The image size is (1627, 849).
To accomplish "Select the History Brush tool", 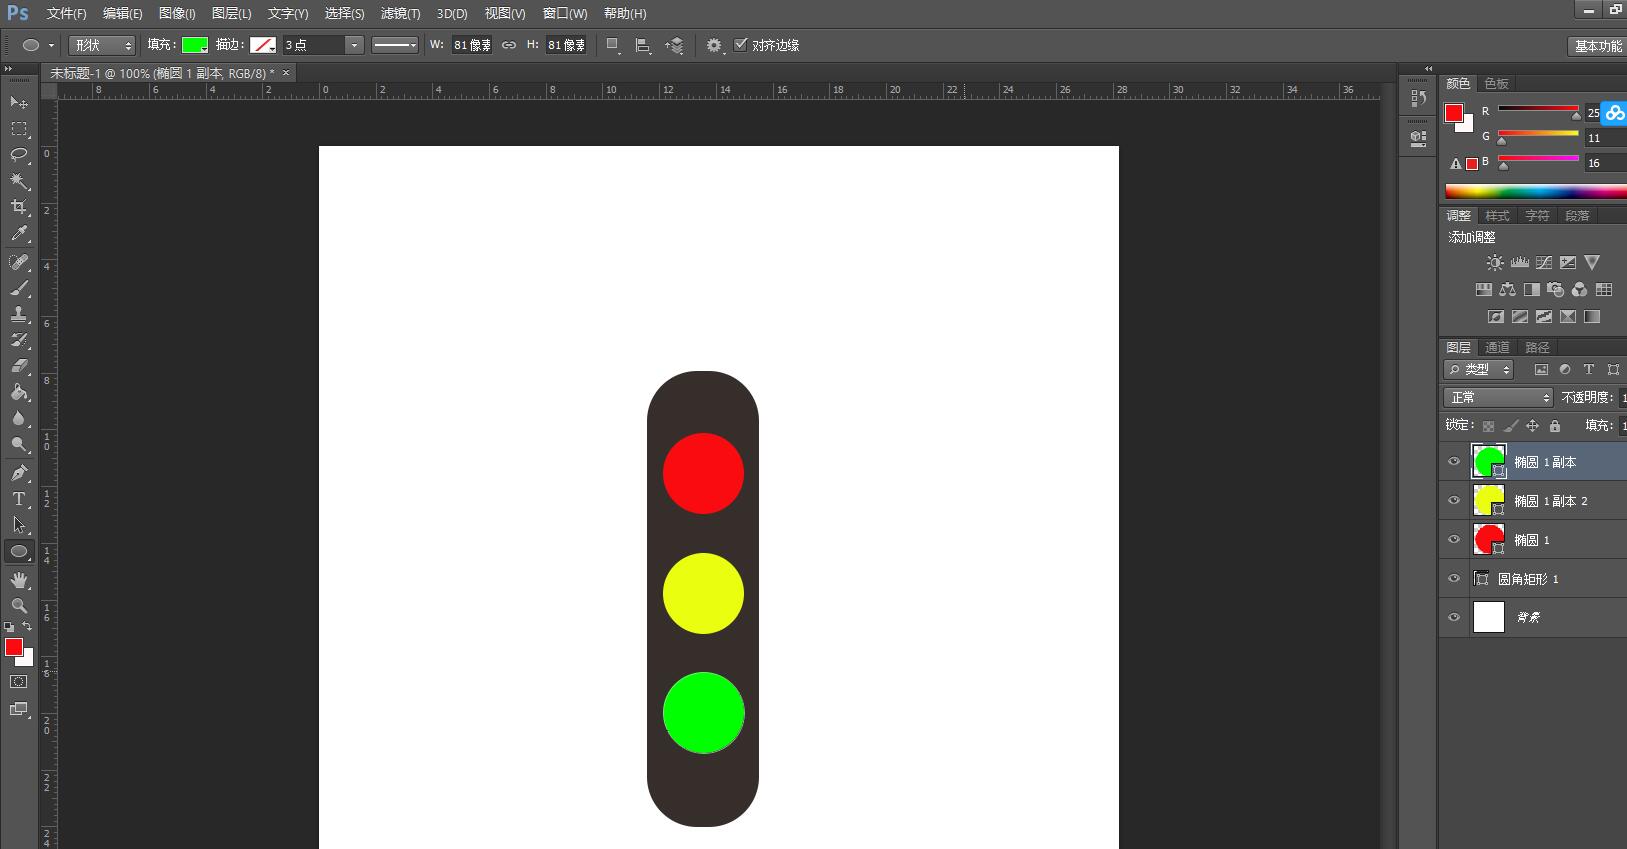I will 19,340.
